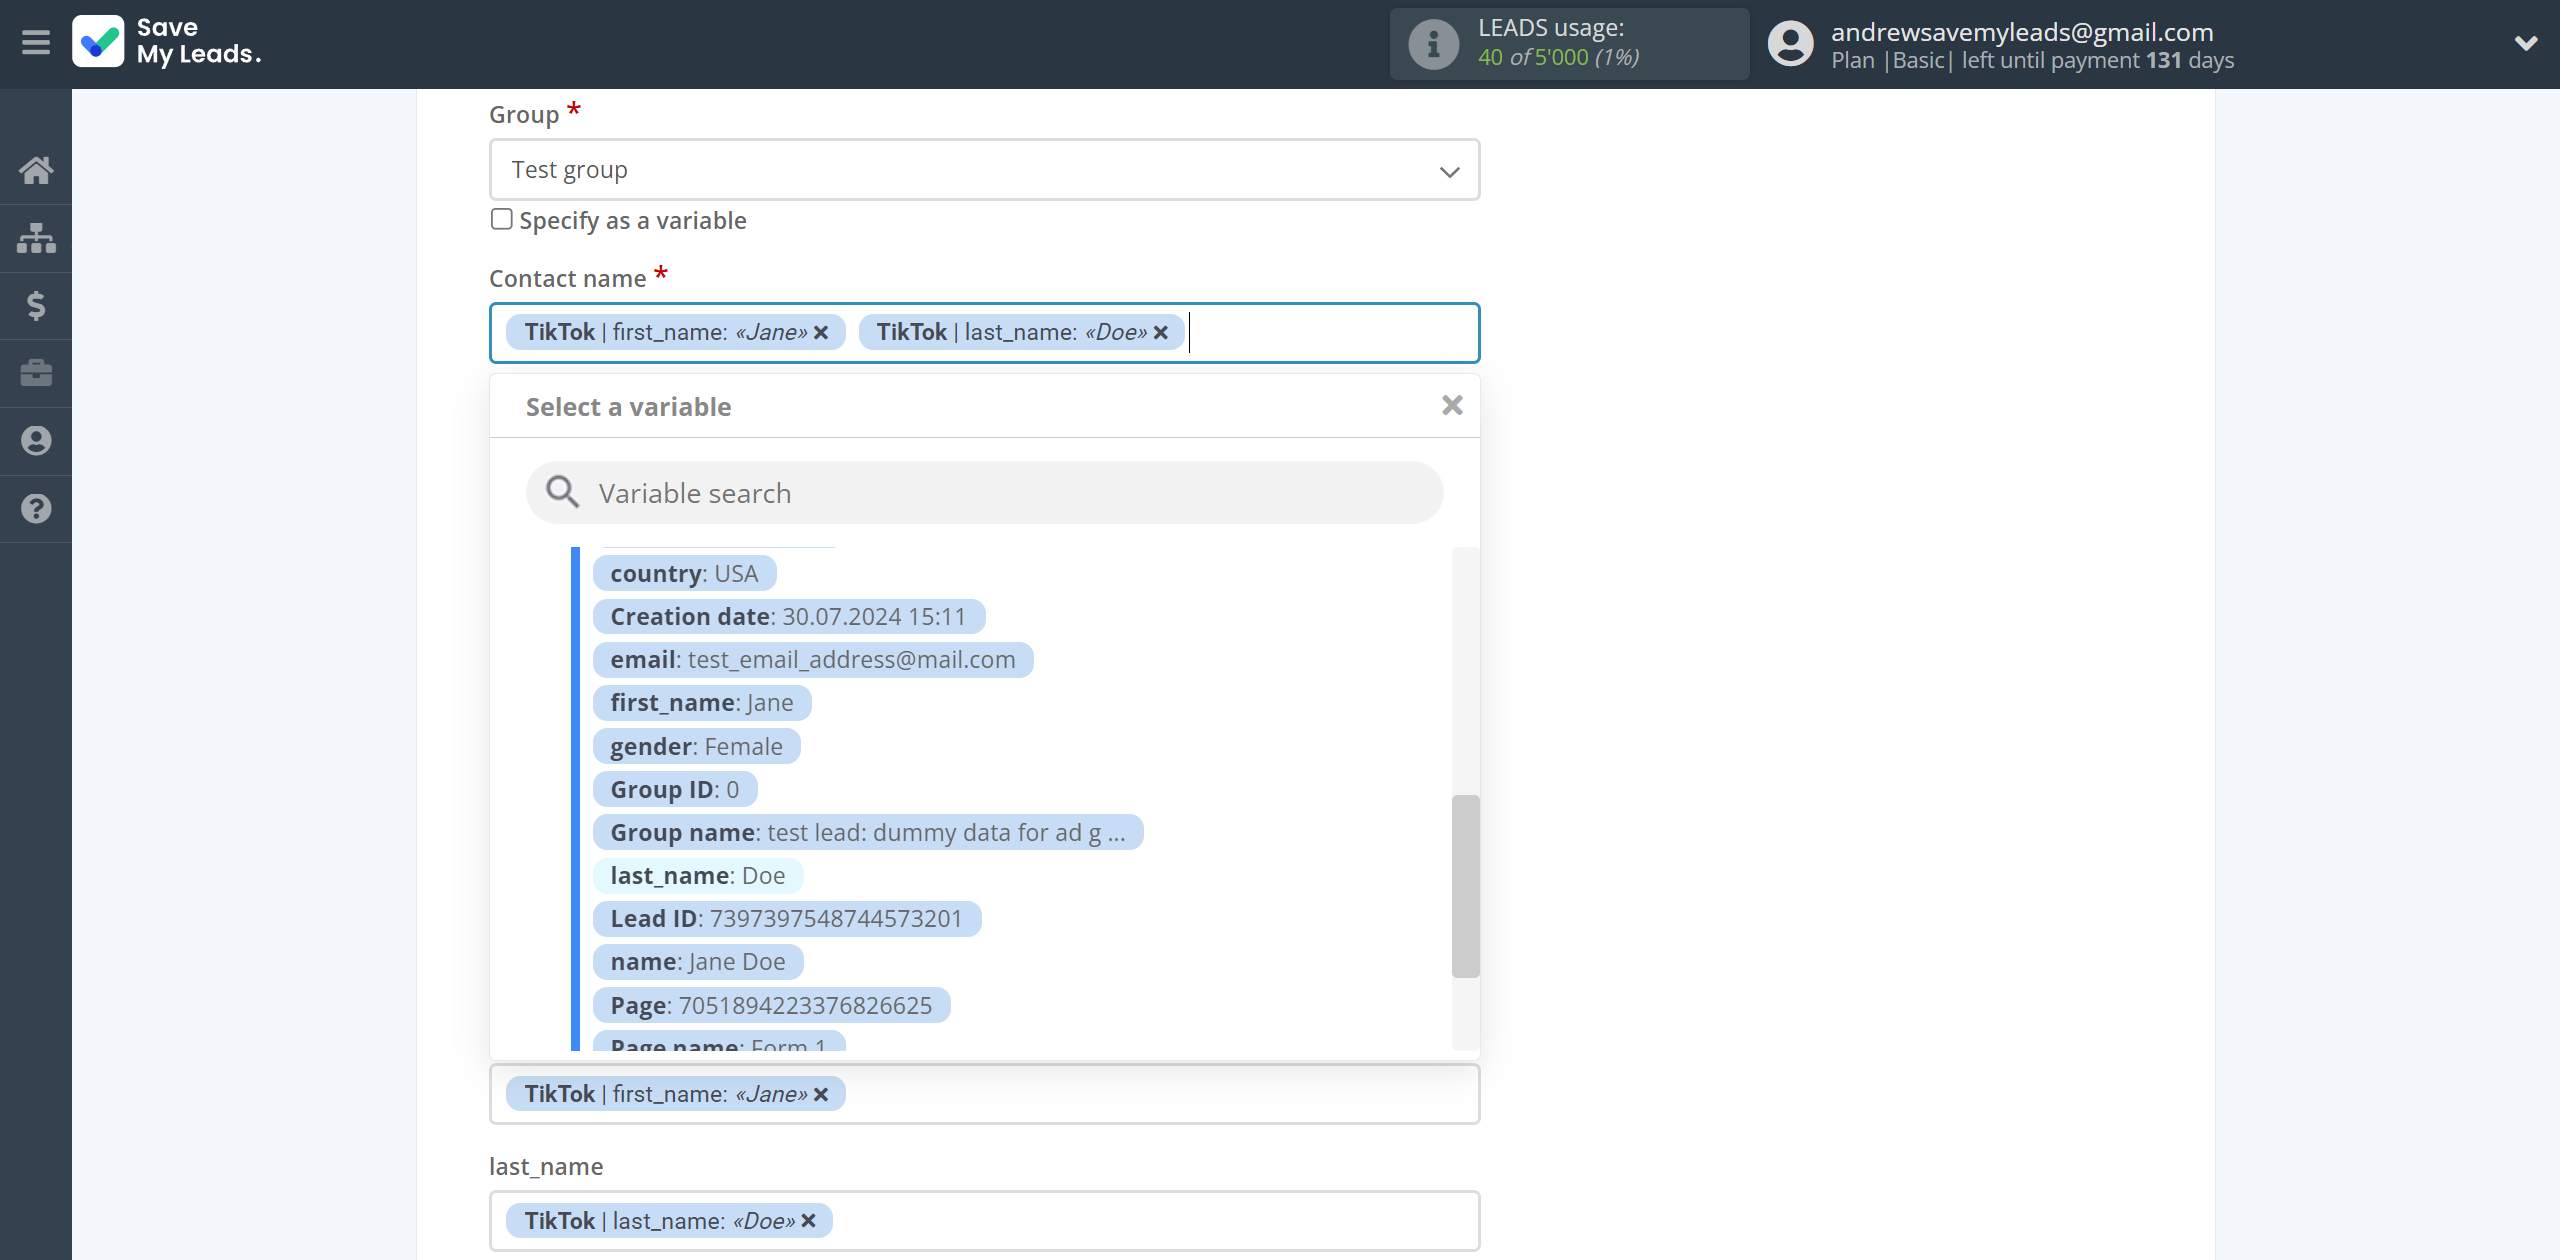Open the user profile sidebar icon
The width and height of the screenshot is (2560, 1260).
coord(36,441)
